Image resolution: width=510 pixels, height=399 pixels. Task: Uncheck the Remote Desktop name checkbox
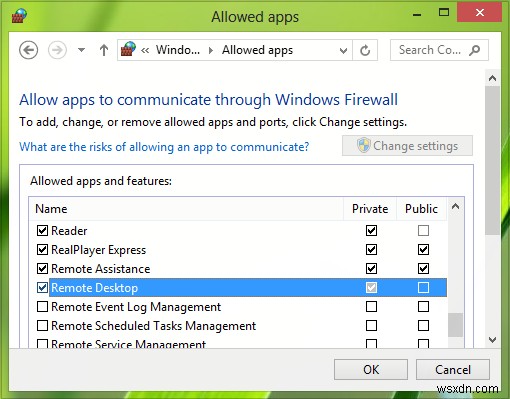click(x=42, y=287)
